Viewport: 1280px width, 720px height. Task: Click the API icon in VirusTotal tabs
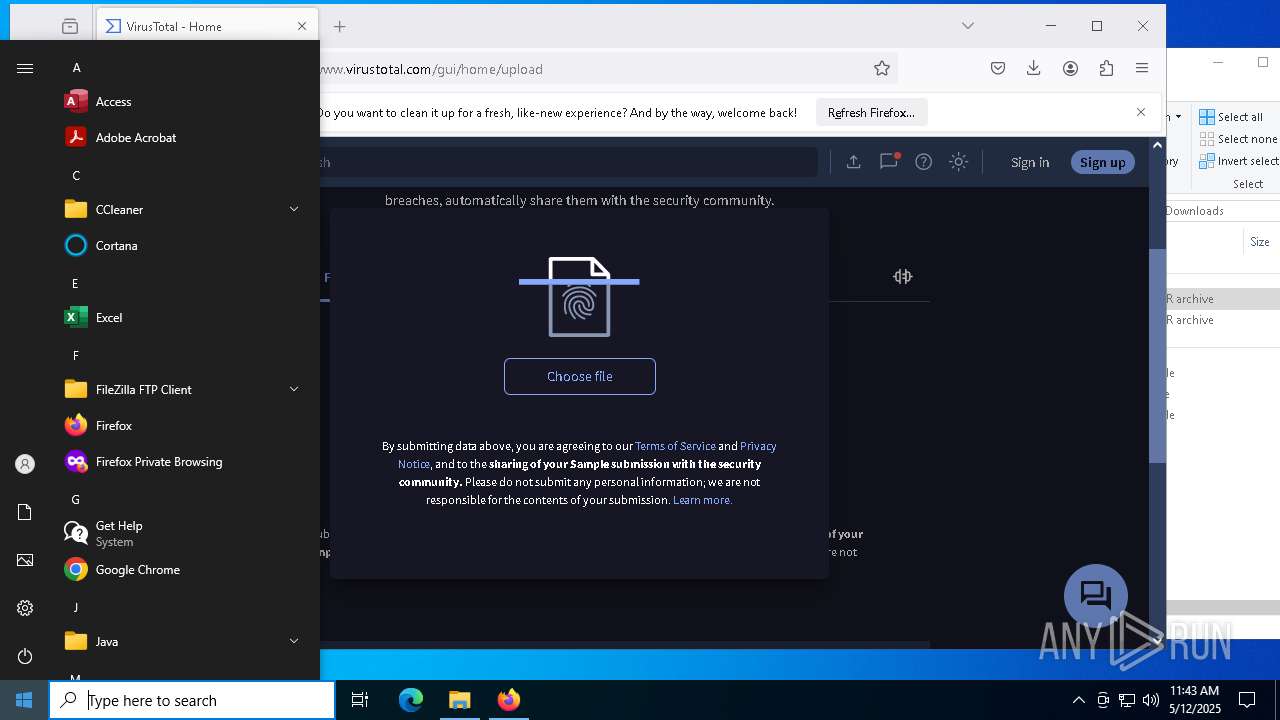tap(903, 276)
